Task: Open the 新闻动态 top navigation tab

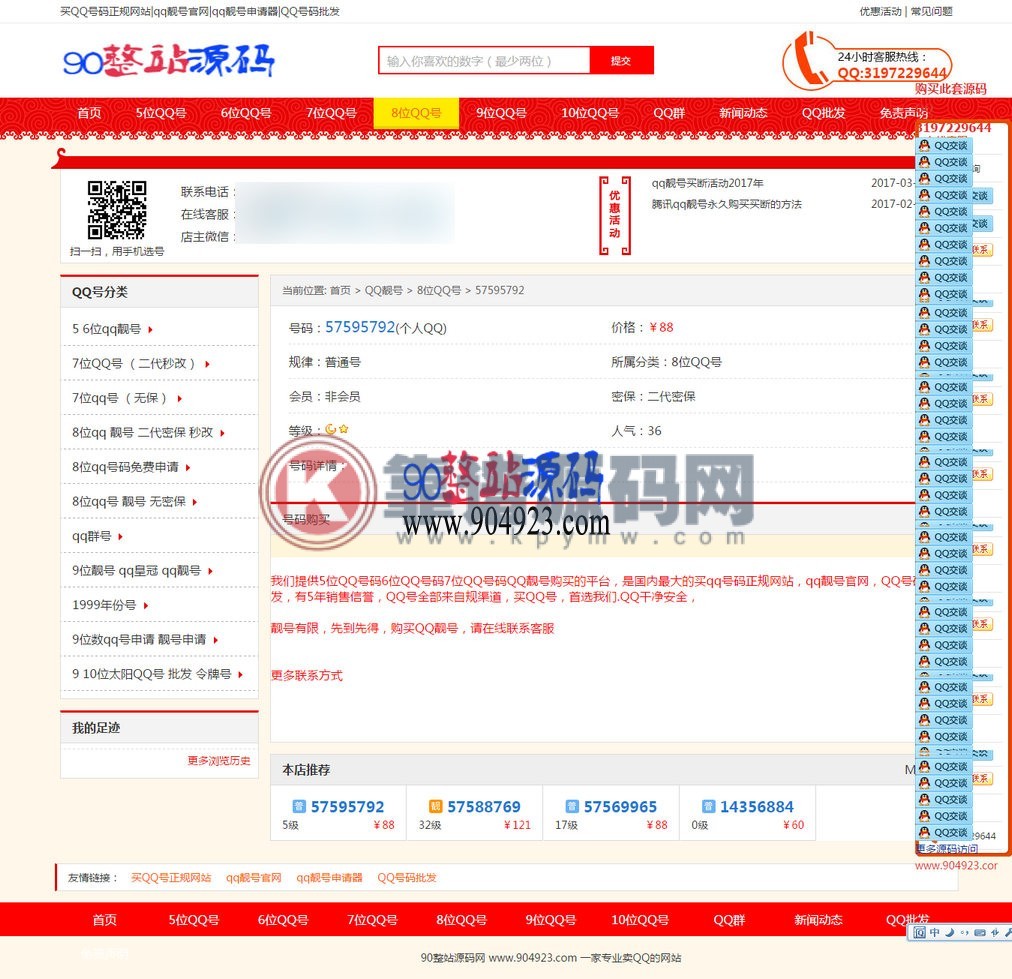Action: (744, 113)
